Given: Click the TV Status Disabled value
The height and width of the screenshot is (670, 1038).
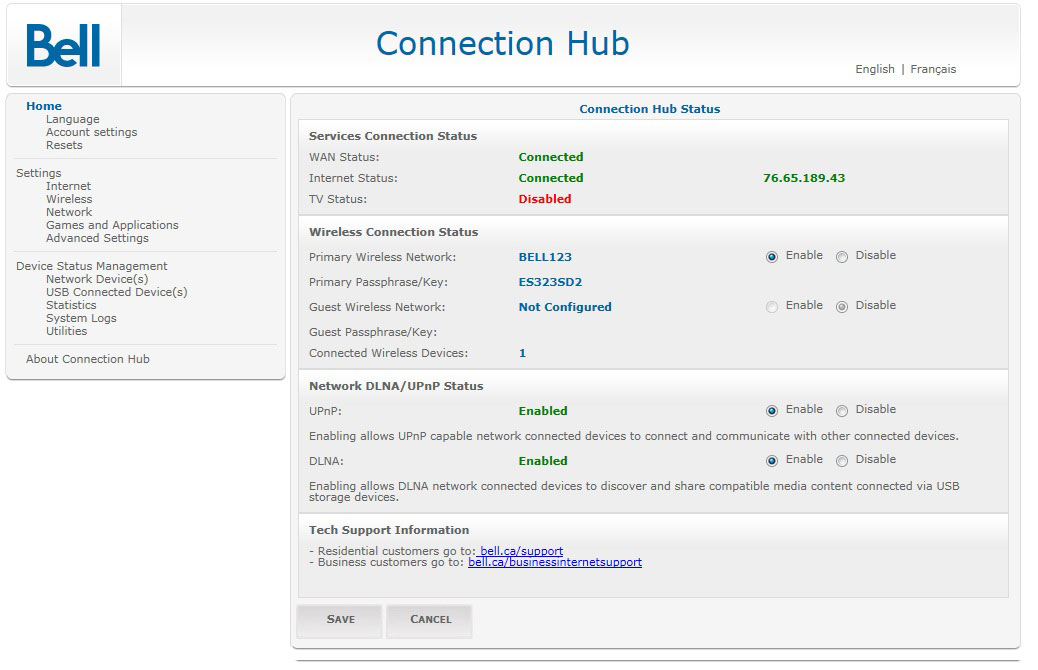Looking at the screenshot, I should (x=545, y=199).
